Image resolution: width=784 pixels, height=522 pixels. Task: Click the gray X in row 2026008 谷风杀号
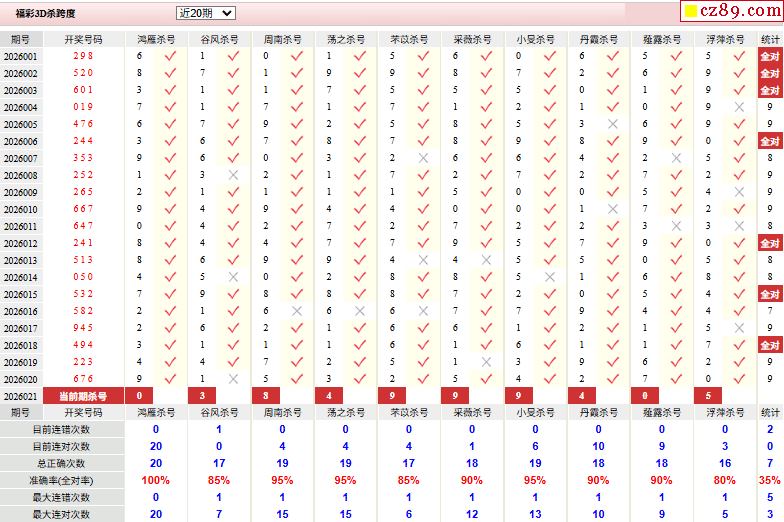pyautogui.click(x=233, y=175)
